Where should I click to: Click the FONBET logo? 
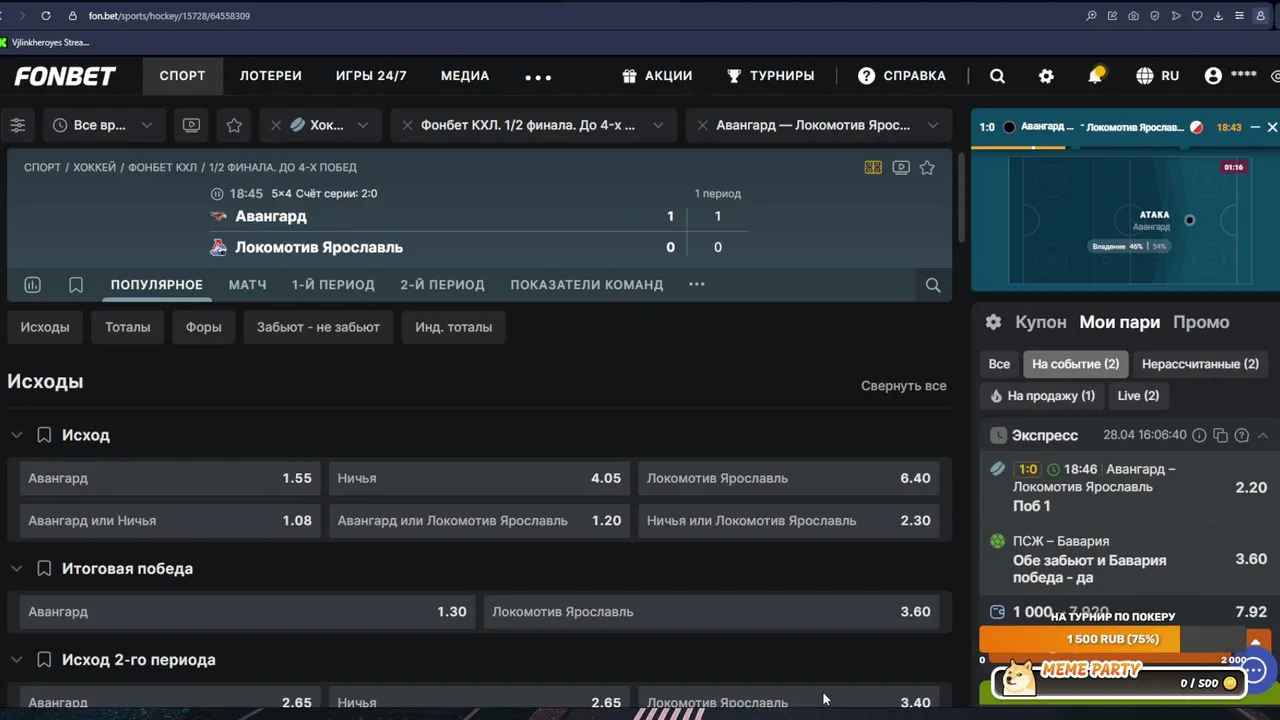pos(65,76)
